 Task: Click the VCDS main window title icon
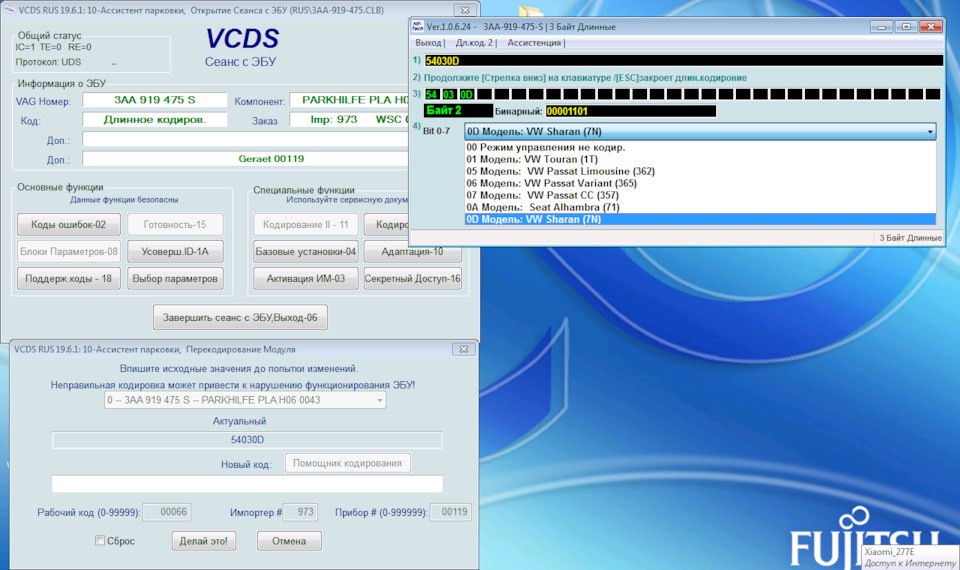click(x=9, y=10)
